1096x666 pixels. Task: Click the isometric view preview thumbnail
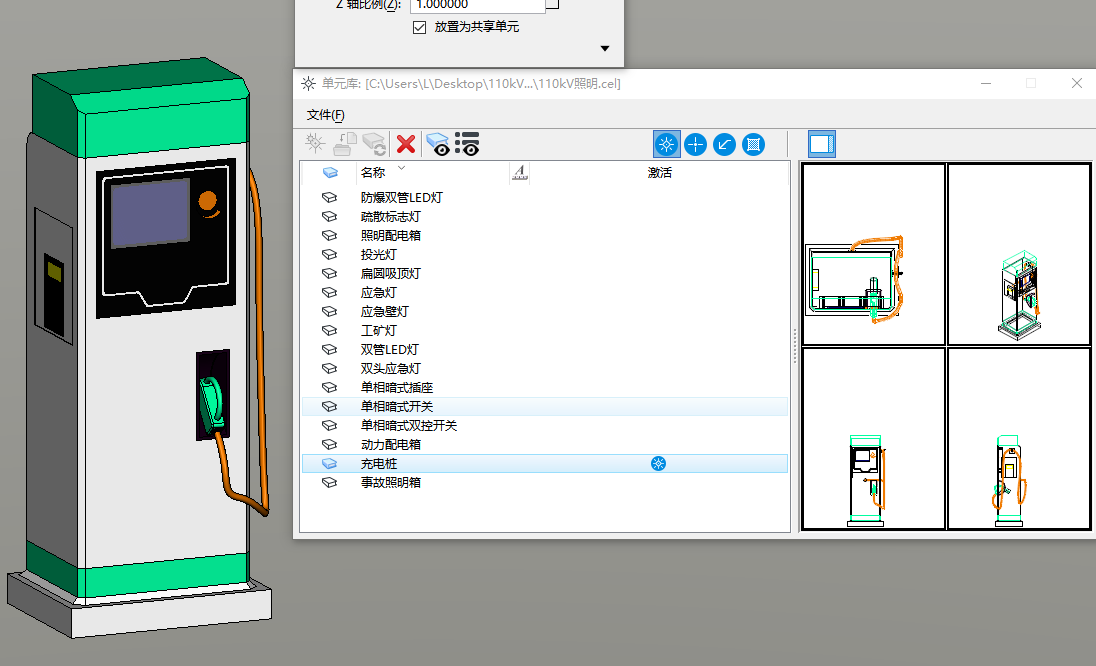pyautogui.click(x=1019, y=254)
